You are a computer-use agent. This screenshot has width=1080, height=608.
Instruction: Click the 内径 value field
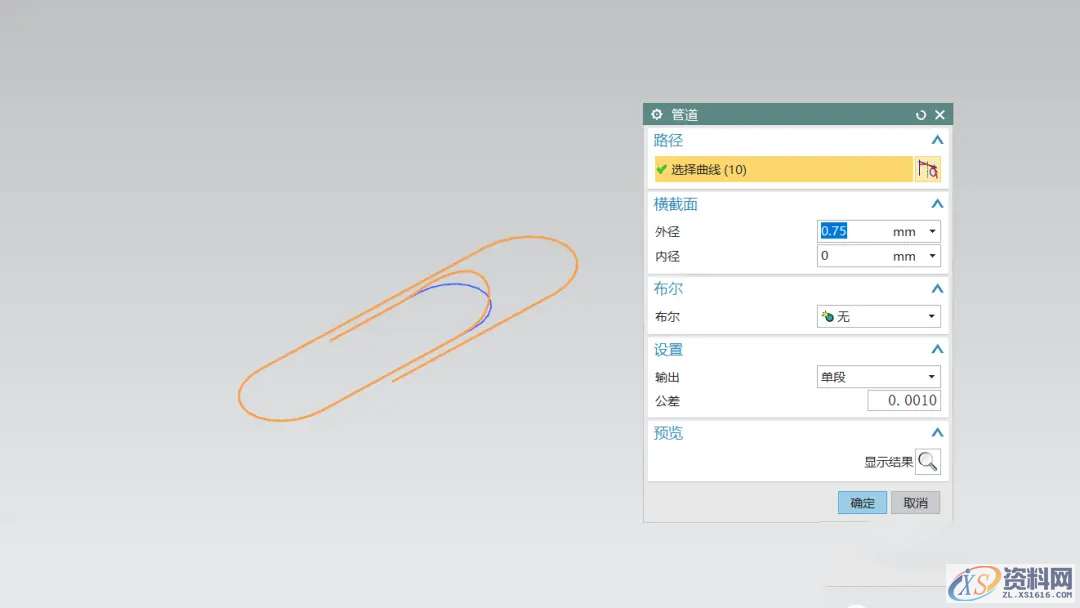click(x=850, y=257)
